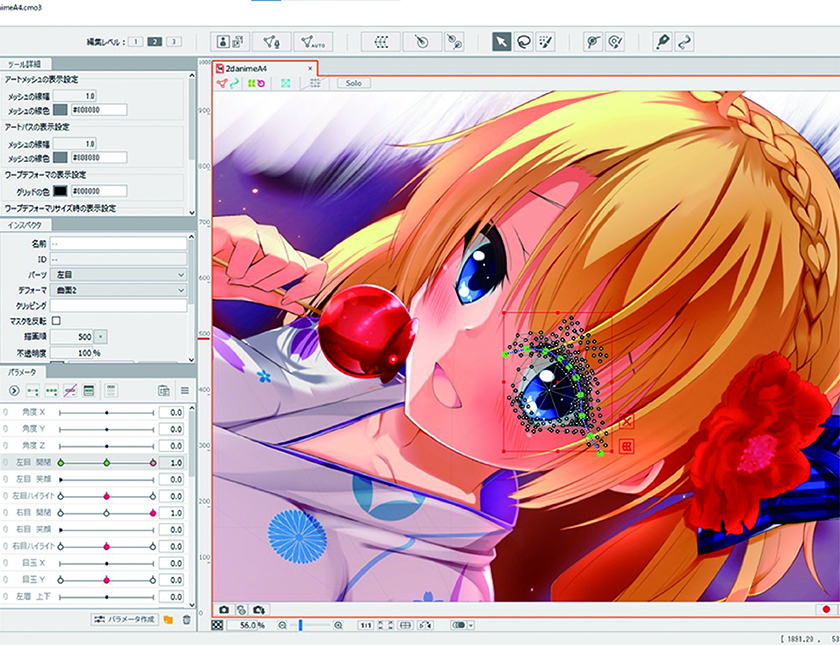Select the arrow selection tool
This screenshot has width=840, height=645.
[501, 42]
